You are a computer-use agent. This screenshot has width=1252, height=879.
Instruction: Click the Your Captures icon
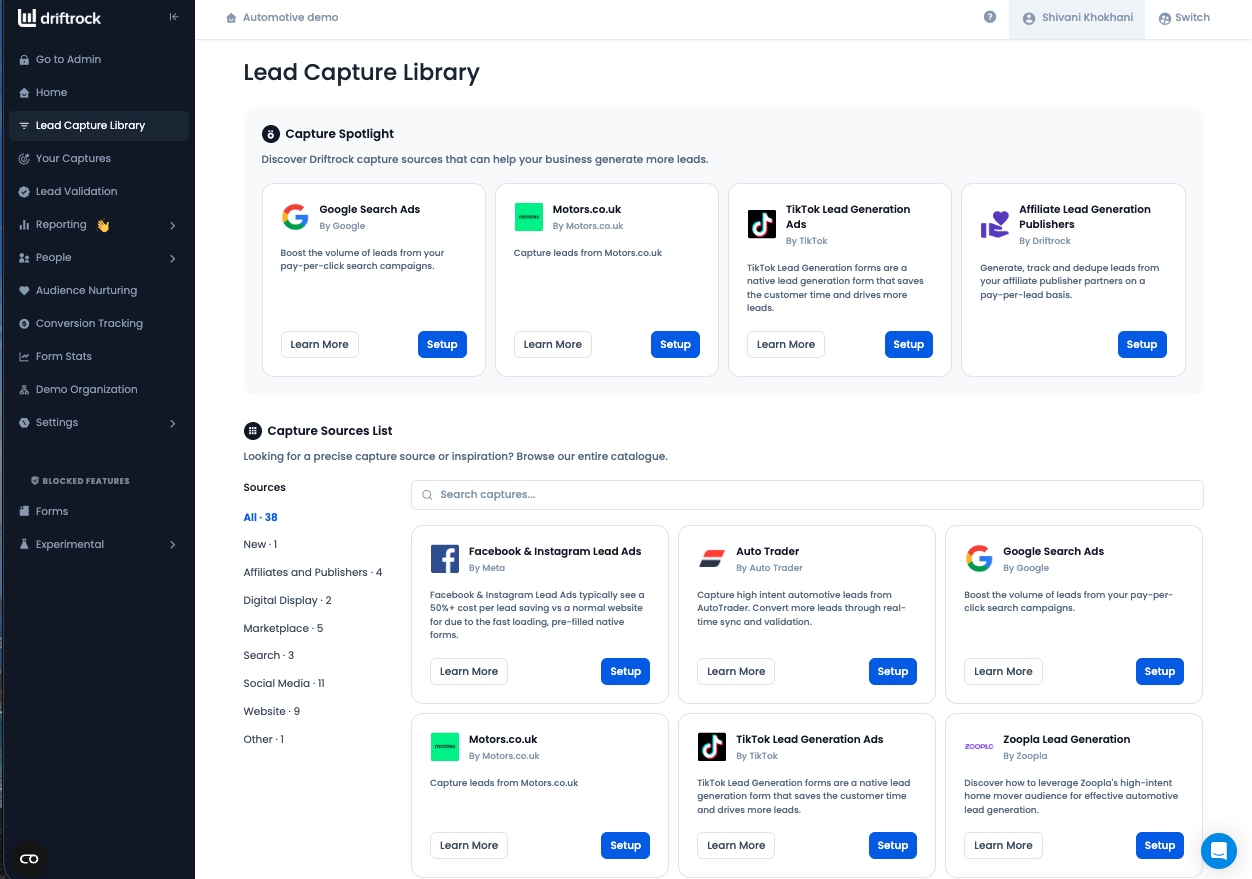click(24, 159)
